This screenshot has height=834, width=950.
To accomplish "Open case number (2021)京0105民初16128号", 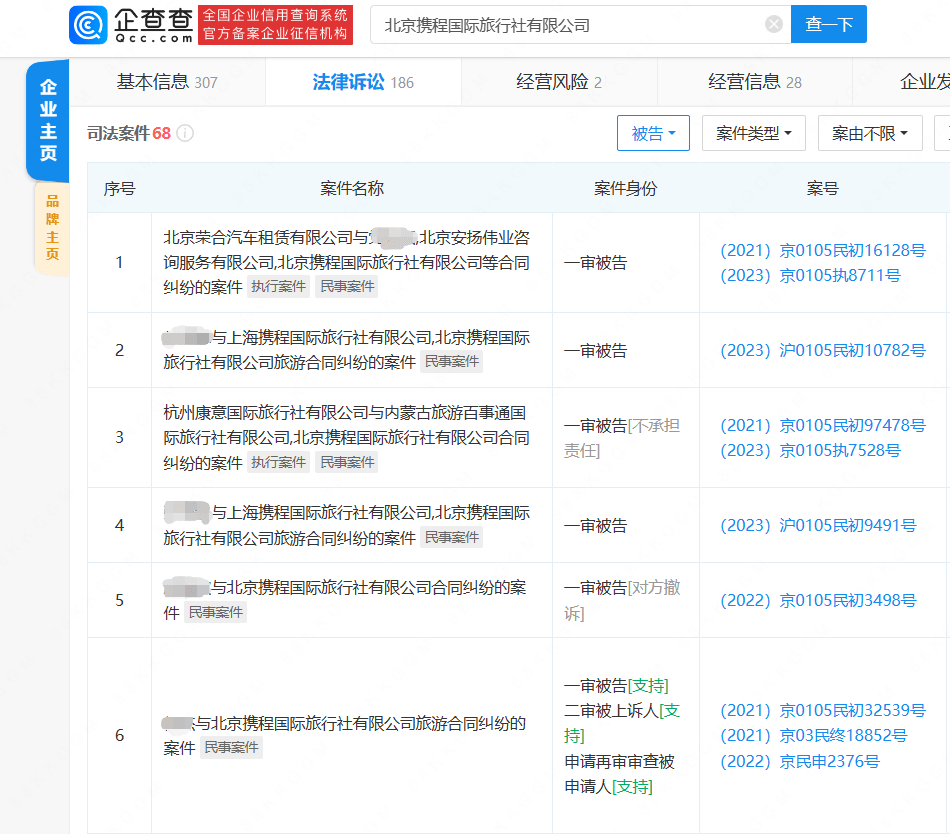I will tap(822, 250).
